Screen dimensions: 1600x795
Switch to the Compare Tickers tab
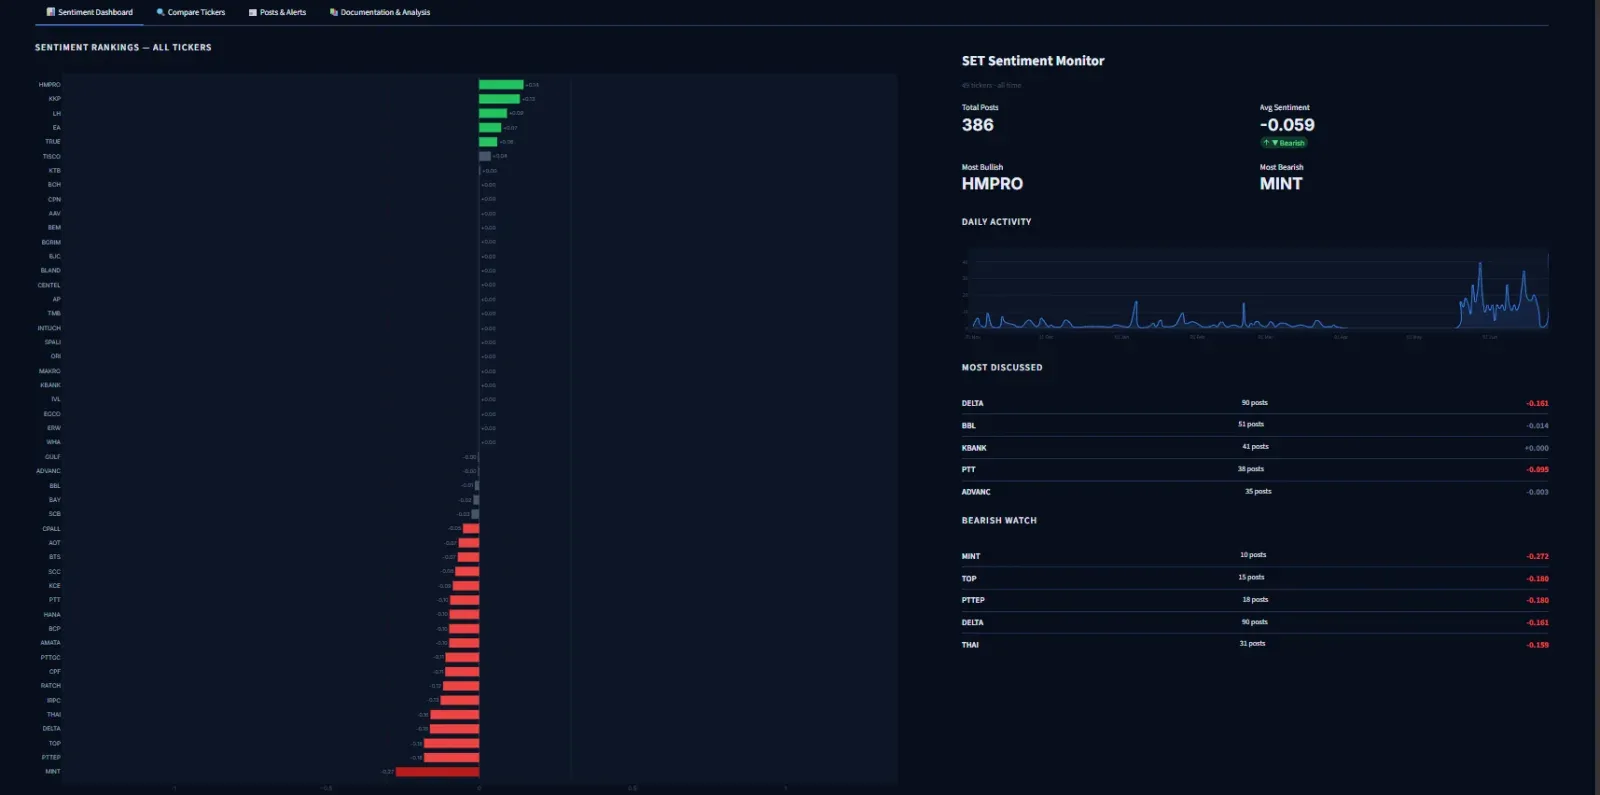coord(191,12)
